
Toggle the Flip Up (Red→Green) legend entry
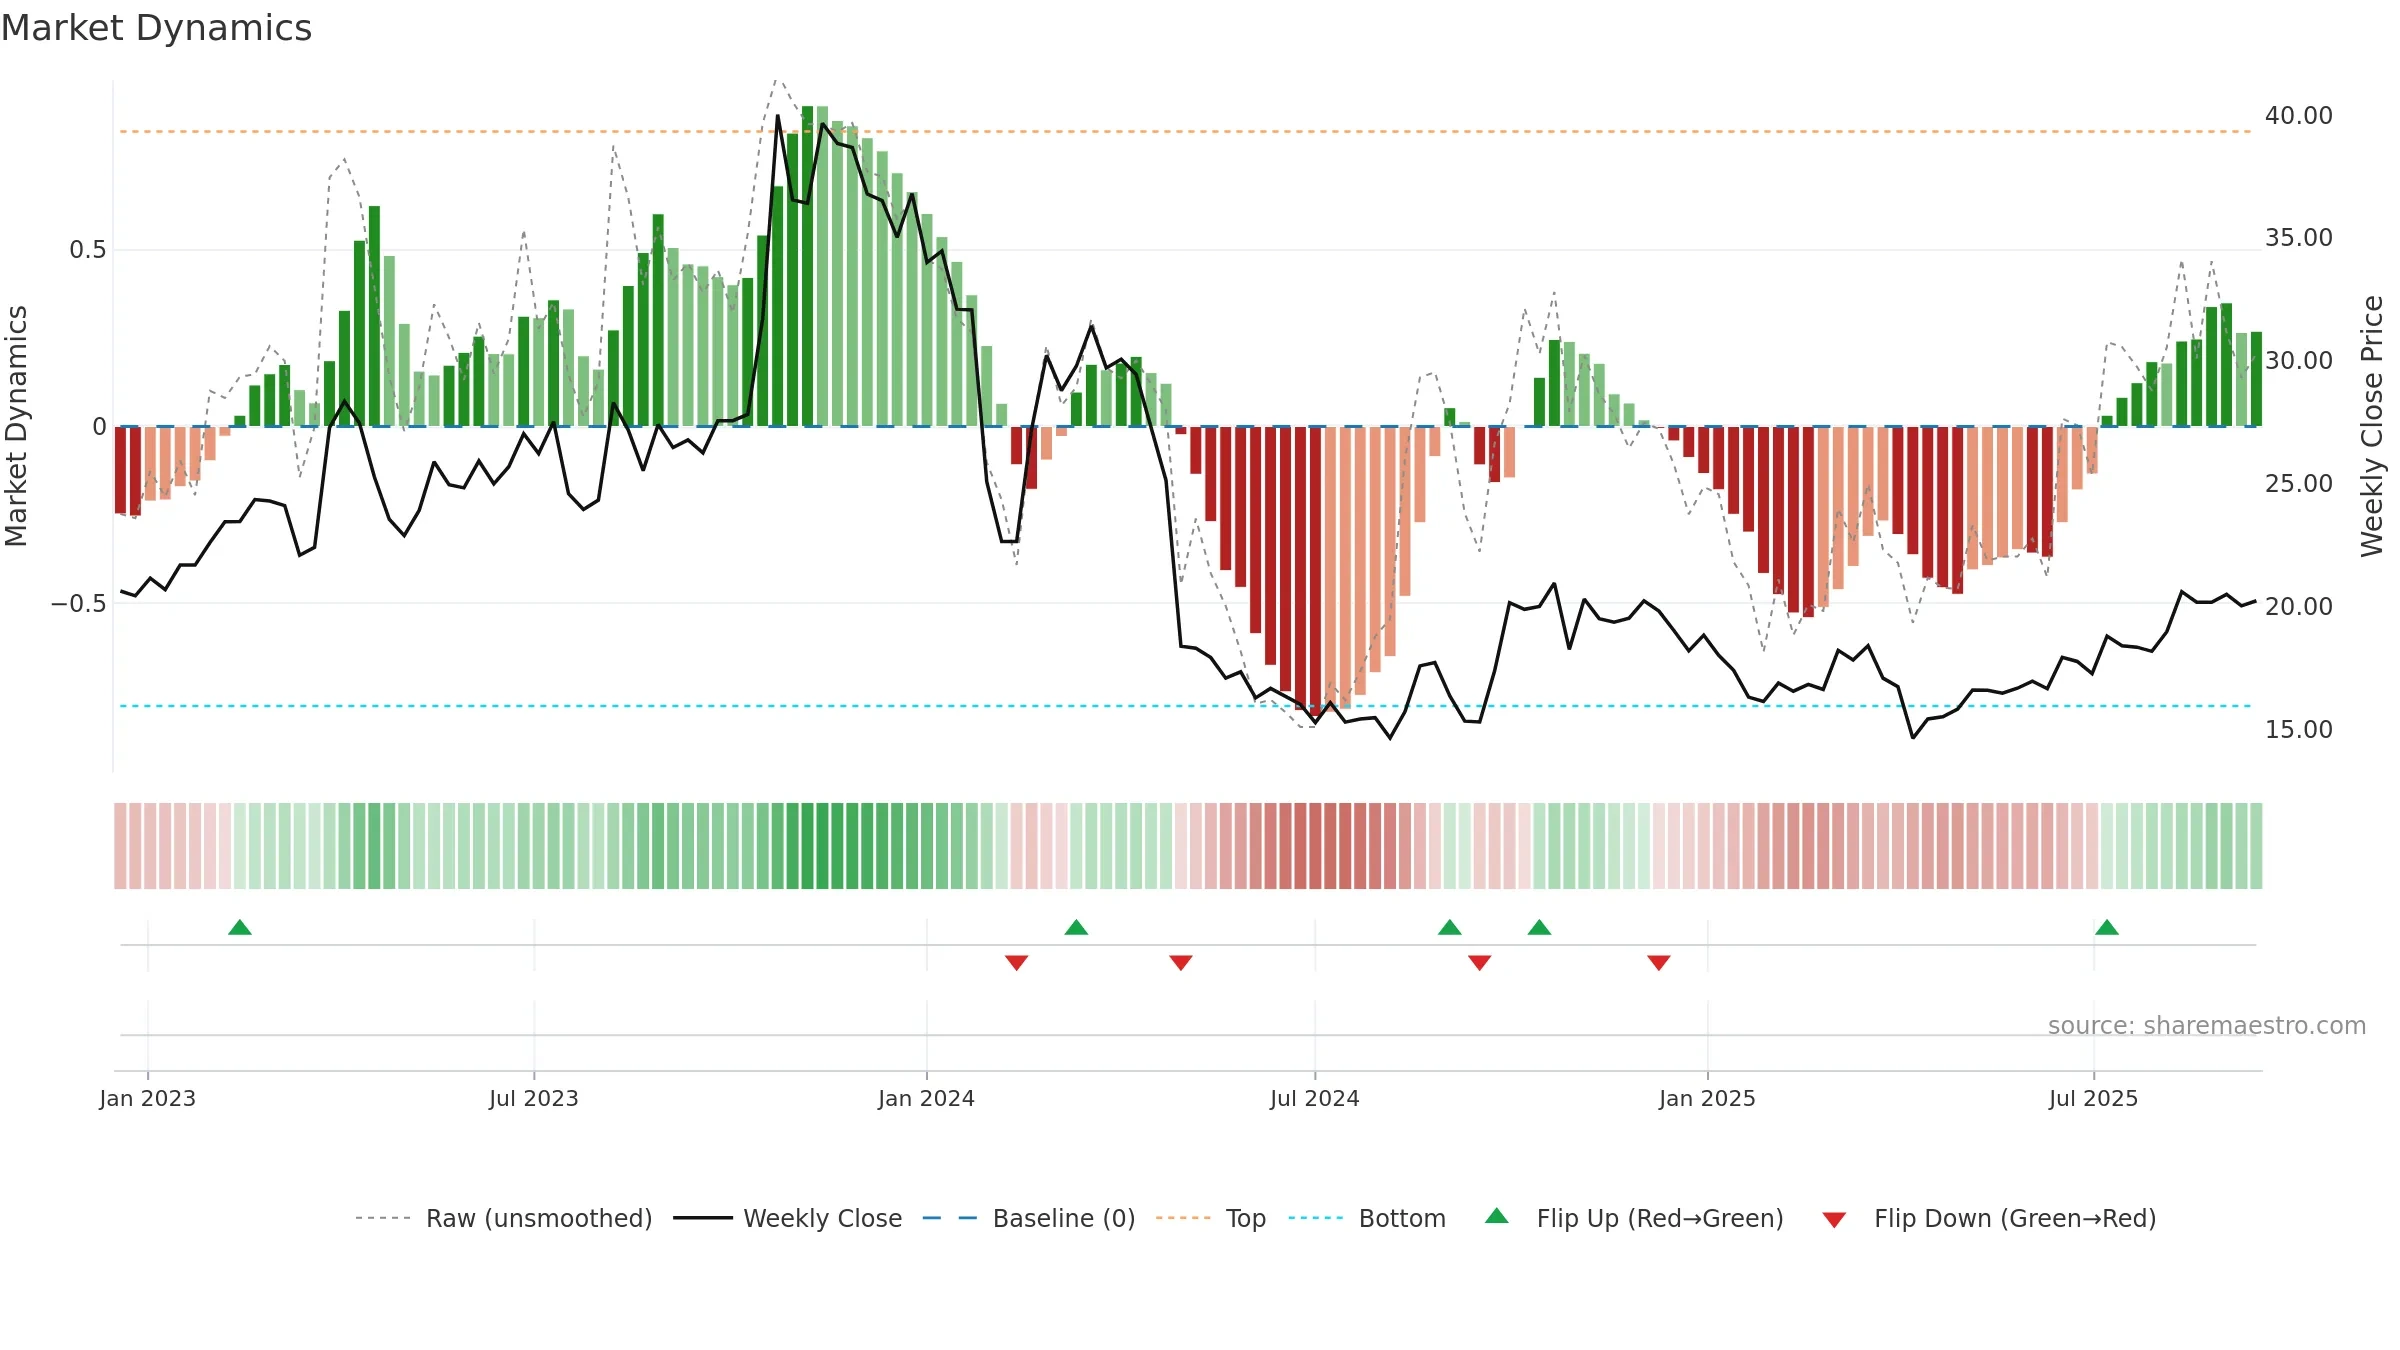tap(1634, 1218)
